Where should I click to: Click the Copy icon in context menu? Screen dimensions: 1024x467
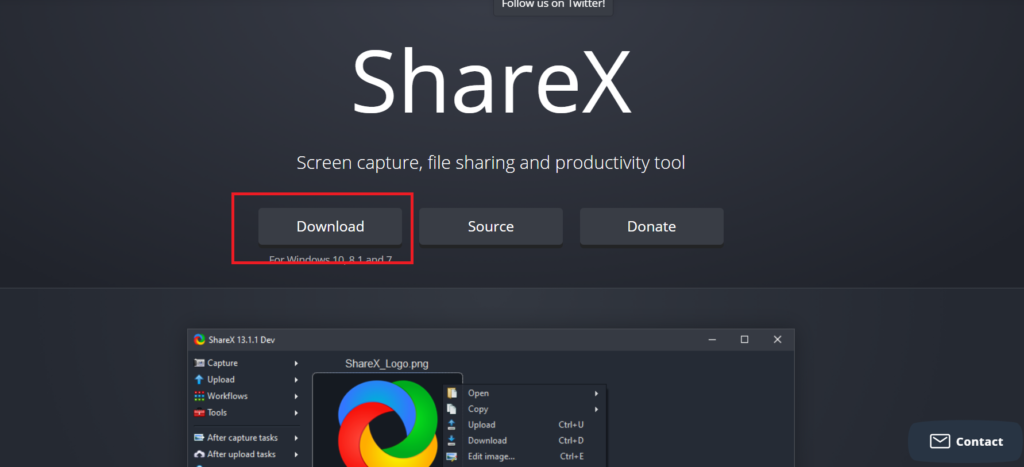click(452, 409)
